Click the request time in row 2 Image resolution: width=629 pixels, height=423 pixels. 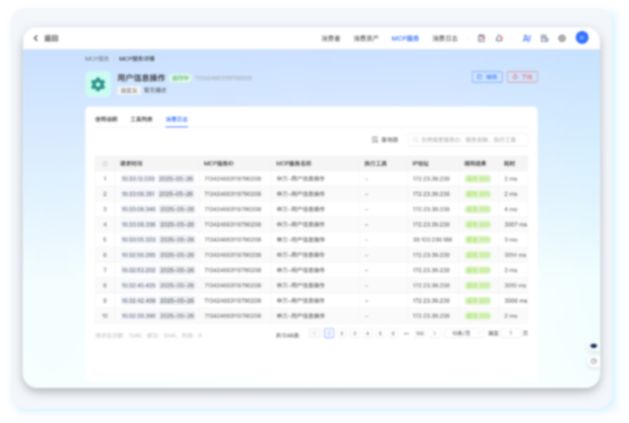point(157,194)
